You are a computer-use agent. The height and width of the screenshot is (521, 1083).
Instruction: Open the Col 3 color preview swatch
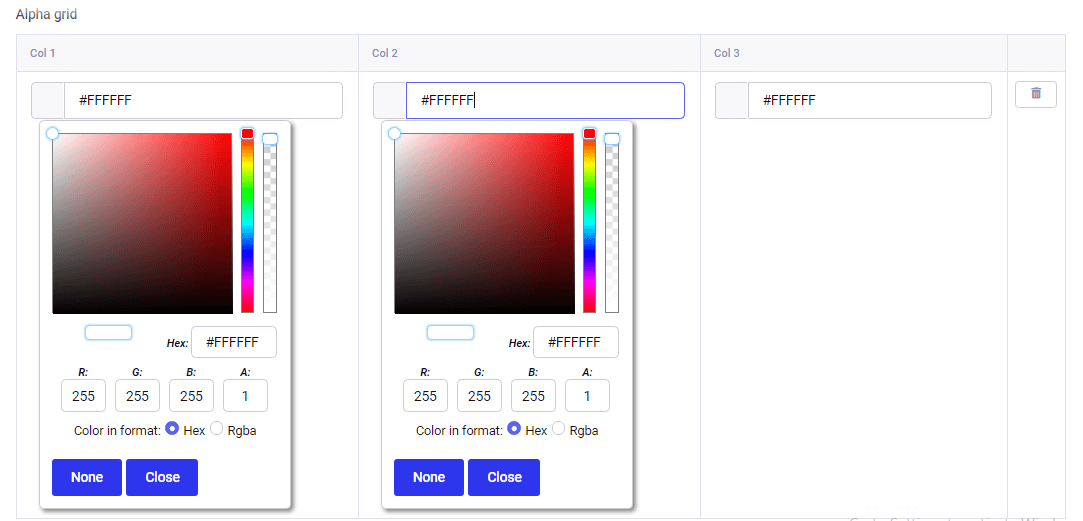732,101
